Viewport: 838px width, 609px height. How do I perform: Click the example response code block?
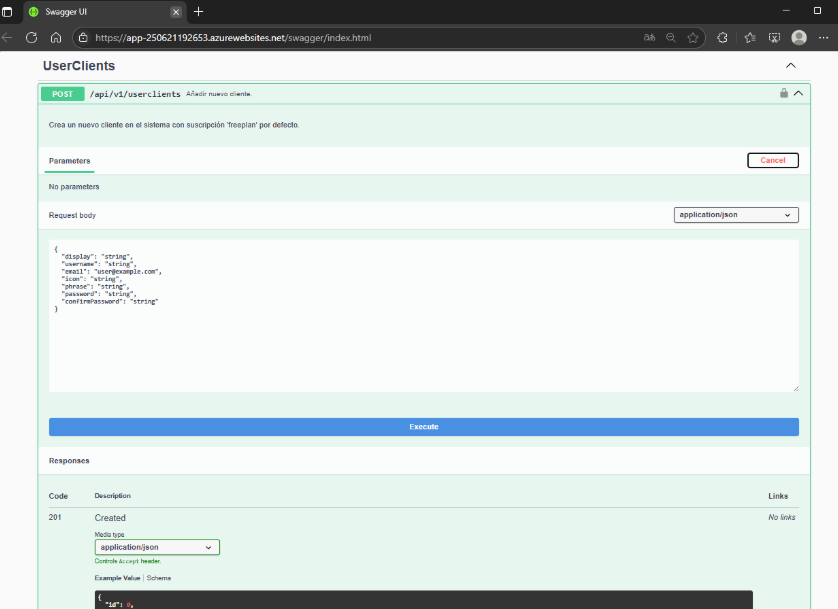[x=424, y=599]
